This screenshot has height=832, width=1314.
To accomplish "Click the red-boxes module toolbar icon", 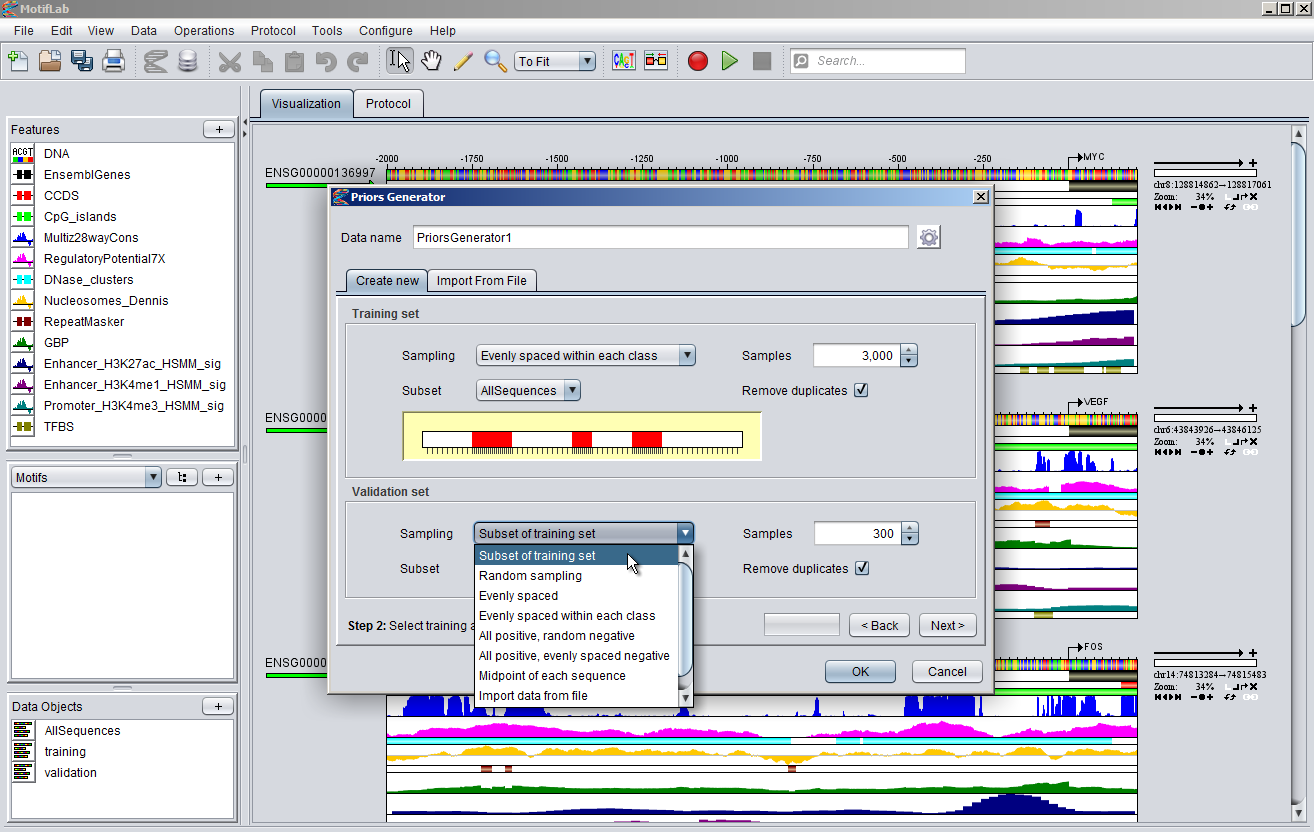I will coord(656,61).
